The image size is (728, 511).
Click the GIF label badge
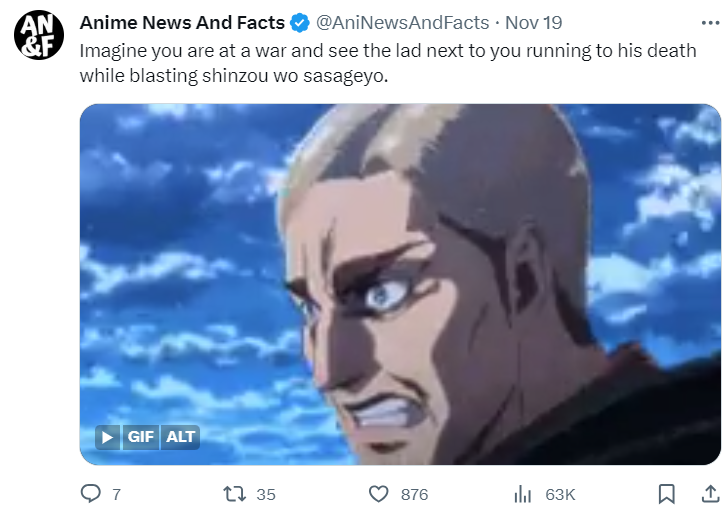click(141, 437)
